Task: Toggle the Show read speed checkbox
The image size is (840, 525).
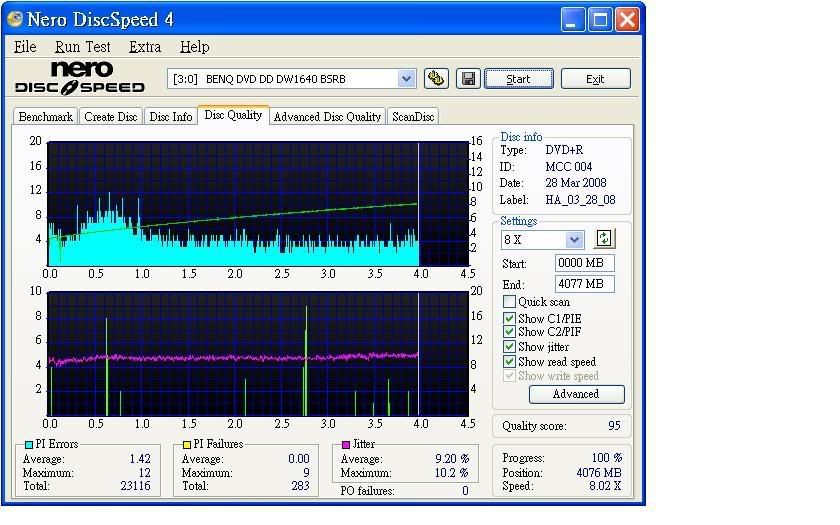Action: pyautogui.click(x=509, y=362)
